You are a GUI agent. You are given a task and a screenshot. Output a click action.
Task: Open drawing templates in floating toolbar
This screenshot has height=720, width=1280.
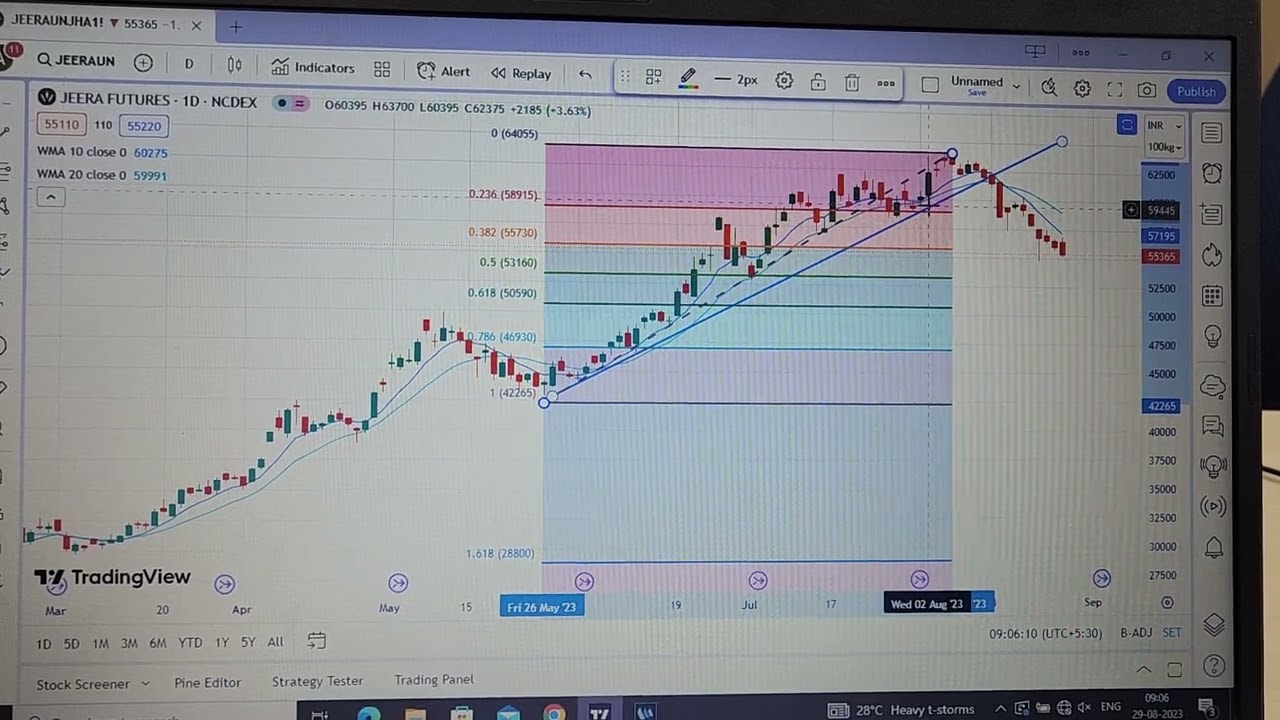coord(653,77)
